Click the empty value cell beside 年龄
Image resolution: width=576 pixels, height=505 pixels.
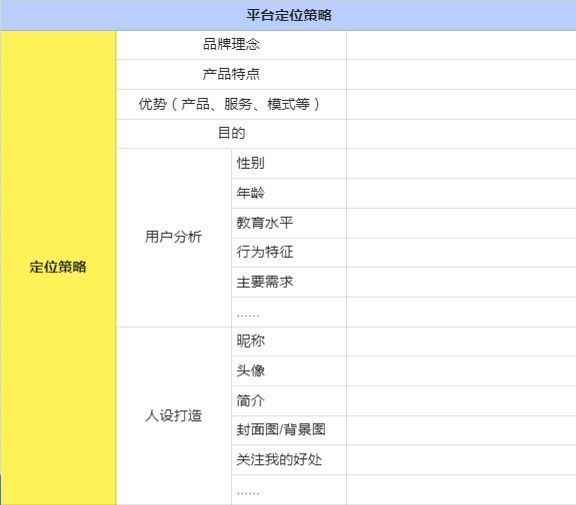[x=461, y=193]
